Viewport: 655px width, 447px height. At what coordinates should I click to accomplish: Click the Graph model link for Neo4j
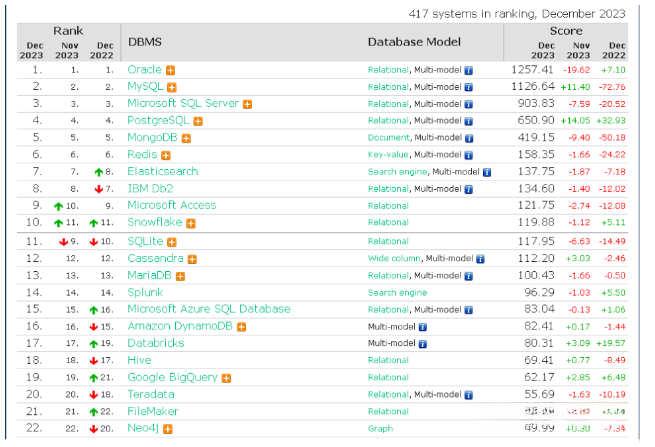[x=381, y=429]
